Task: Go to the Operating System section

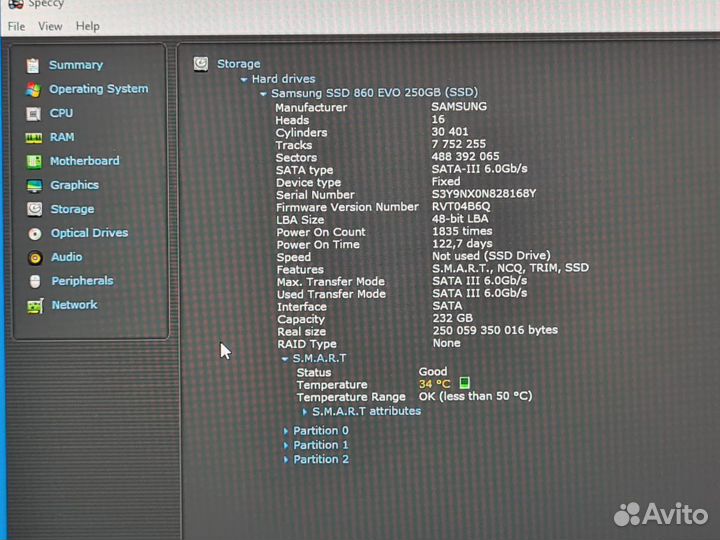Action: [99, 89]
